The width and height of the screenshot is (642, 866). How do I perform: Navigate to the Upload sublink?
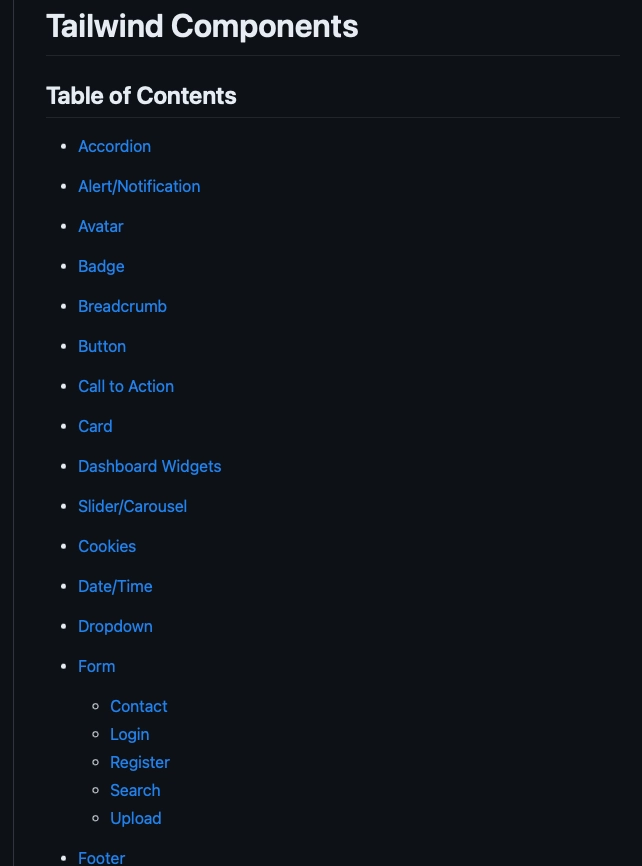pyautogui.click(x=135, y=818)
